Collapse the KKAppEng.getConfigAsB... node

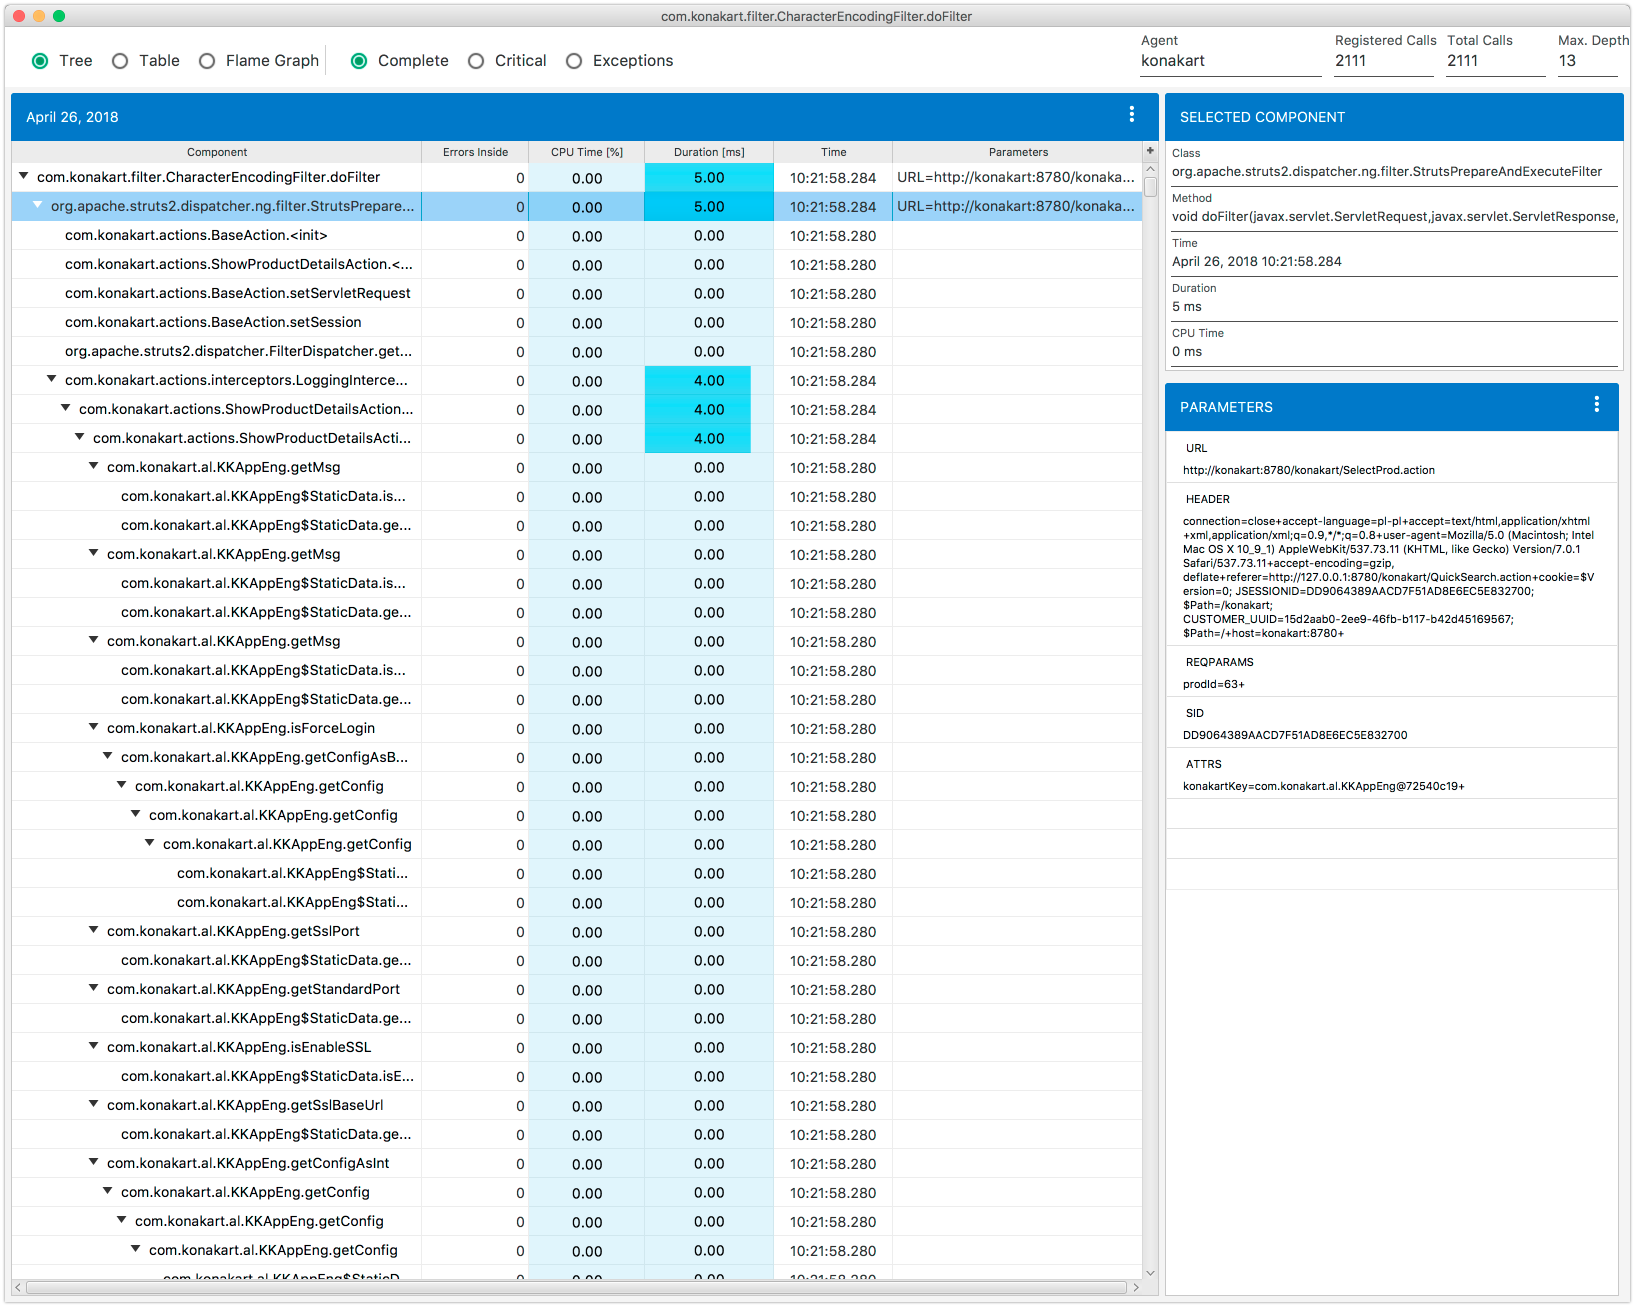[x=108, y=756]
